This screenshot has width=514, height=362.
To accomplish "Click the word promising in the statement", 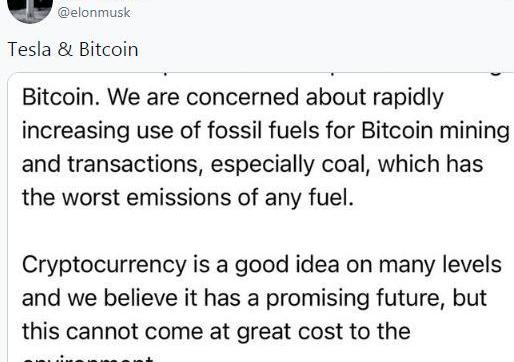I will click(317, 299).
